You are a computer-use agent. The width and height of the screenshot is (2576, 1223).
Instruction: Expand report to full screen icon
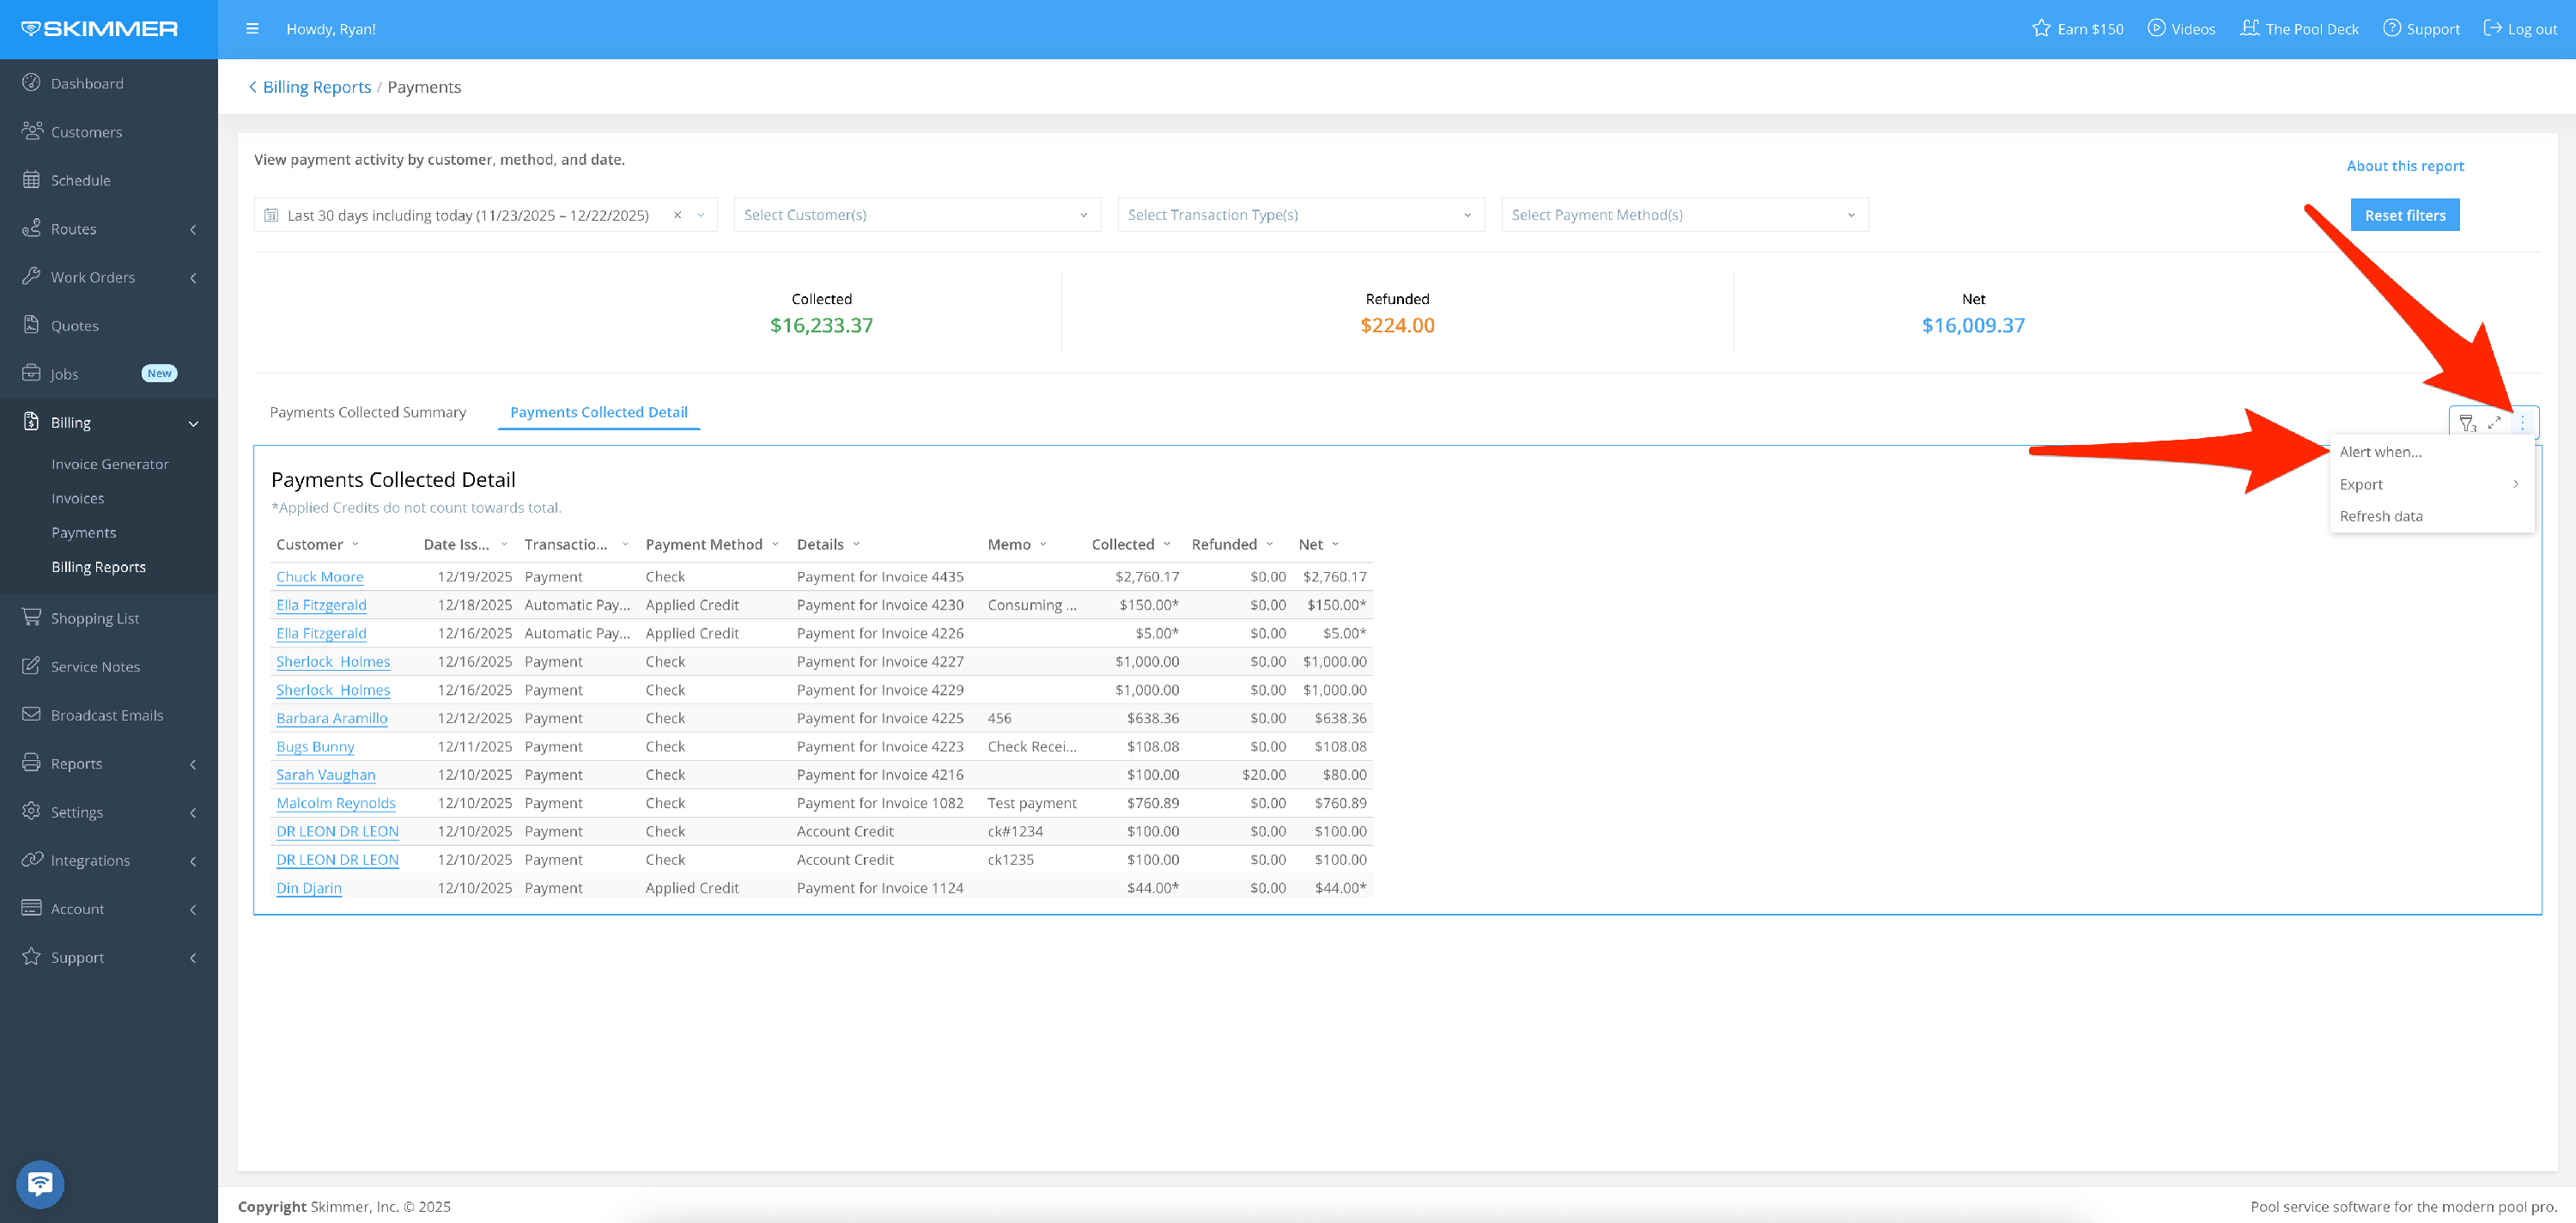tap(2494, 423)
